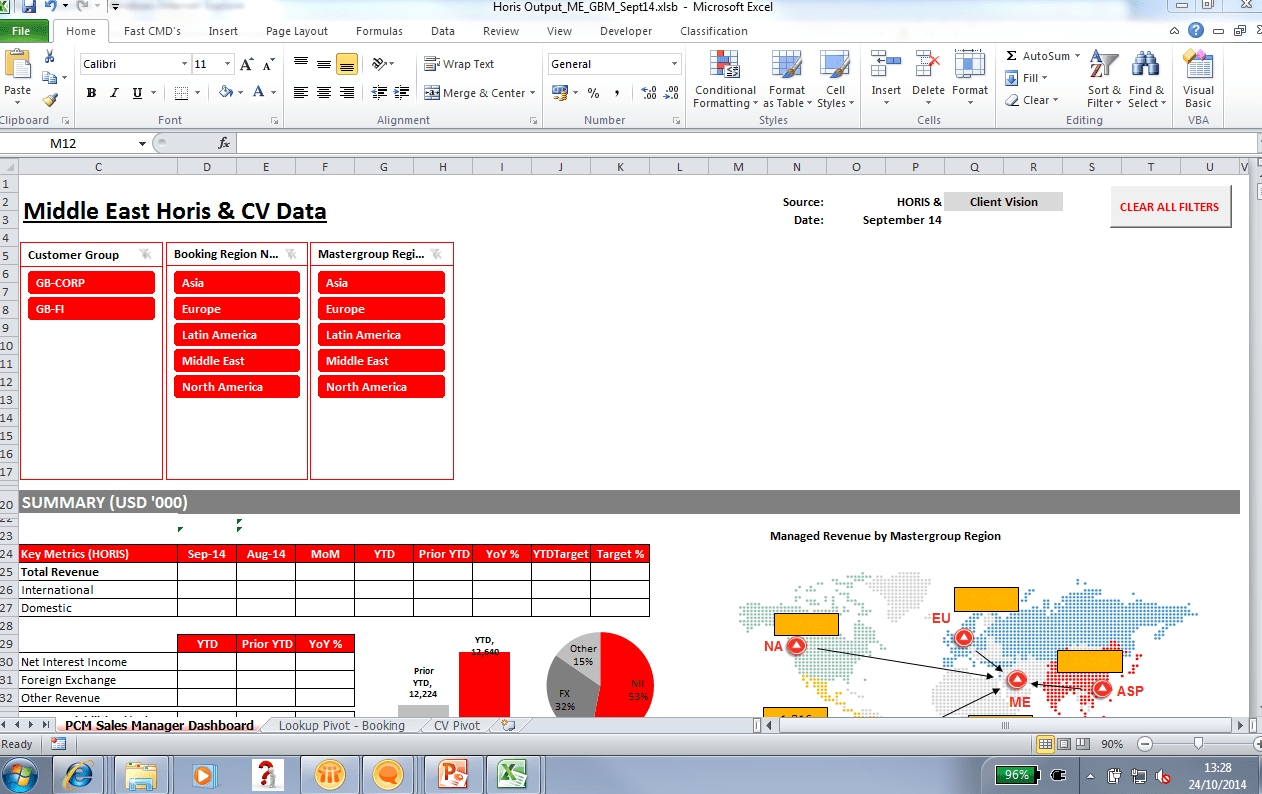The width and height of the screenshot is (1262, 794).
Task: Apply the cell borders icon
Action: pyautogui.click(x=181, y=93)
